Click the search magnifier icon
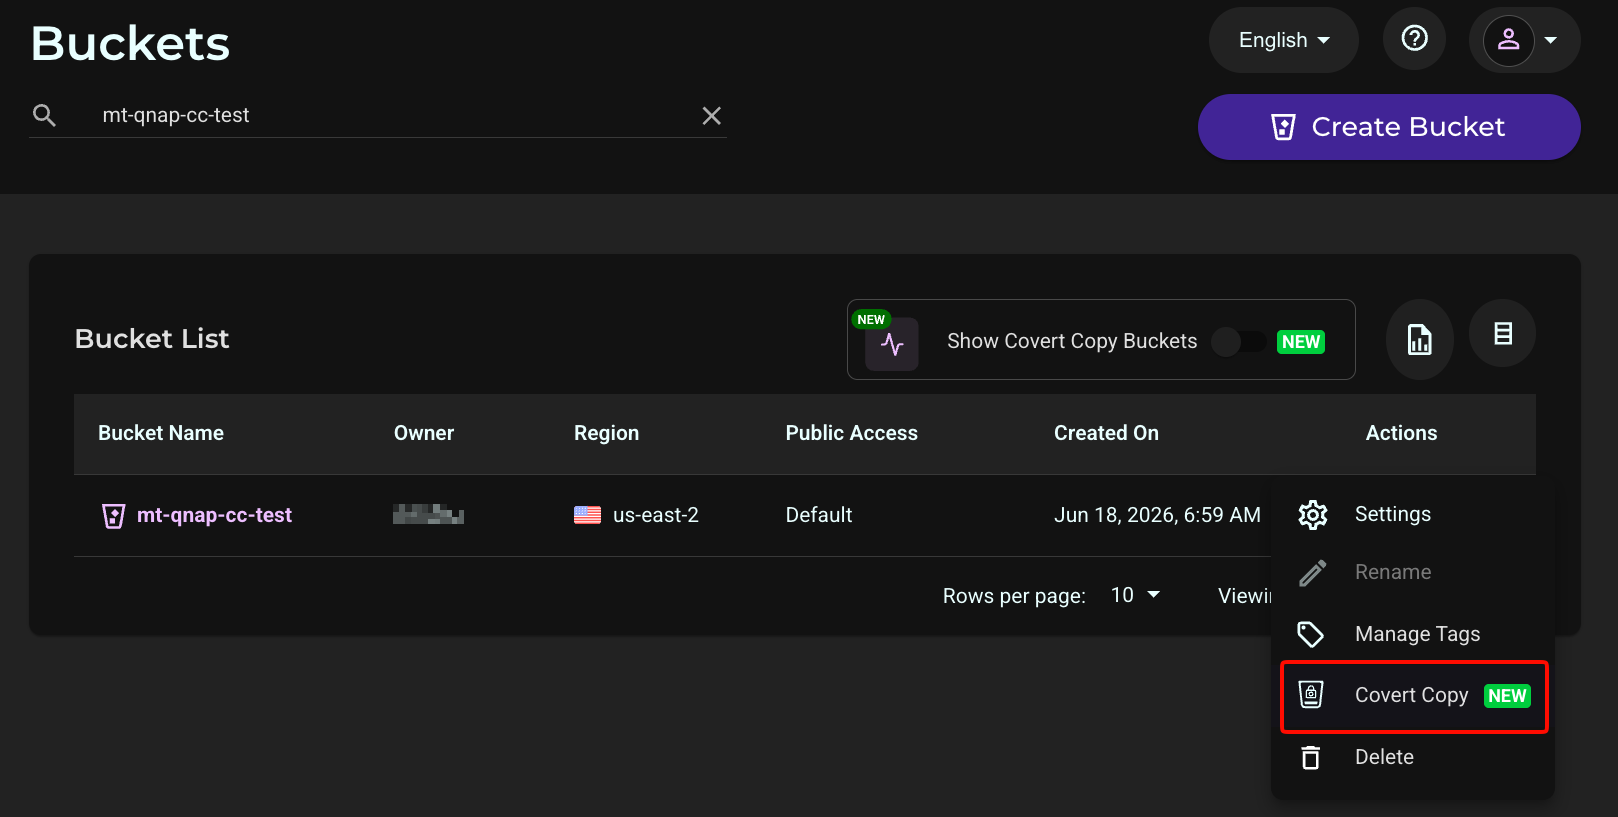Viewport: 1618px width, 817px height. point(44,115)
